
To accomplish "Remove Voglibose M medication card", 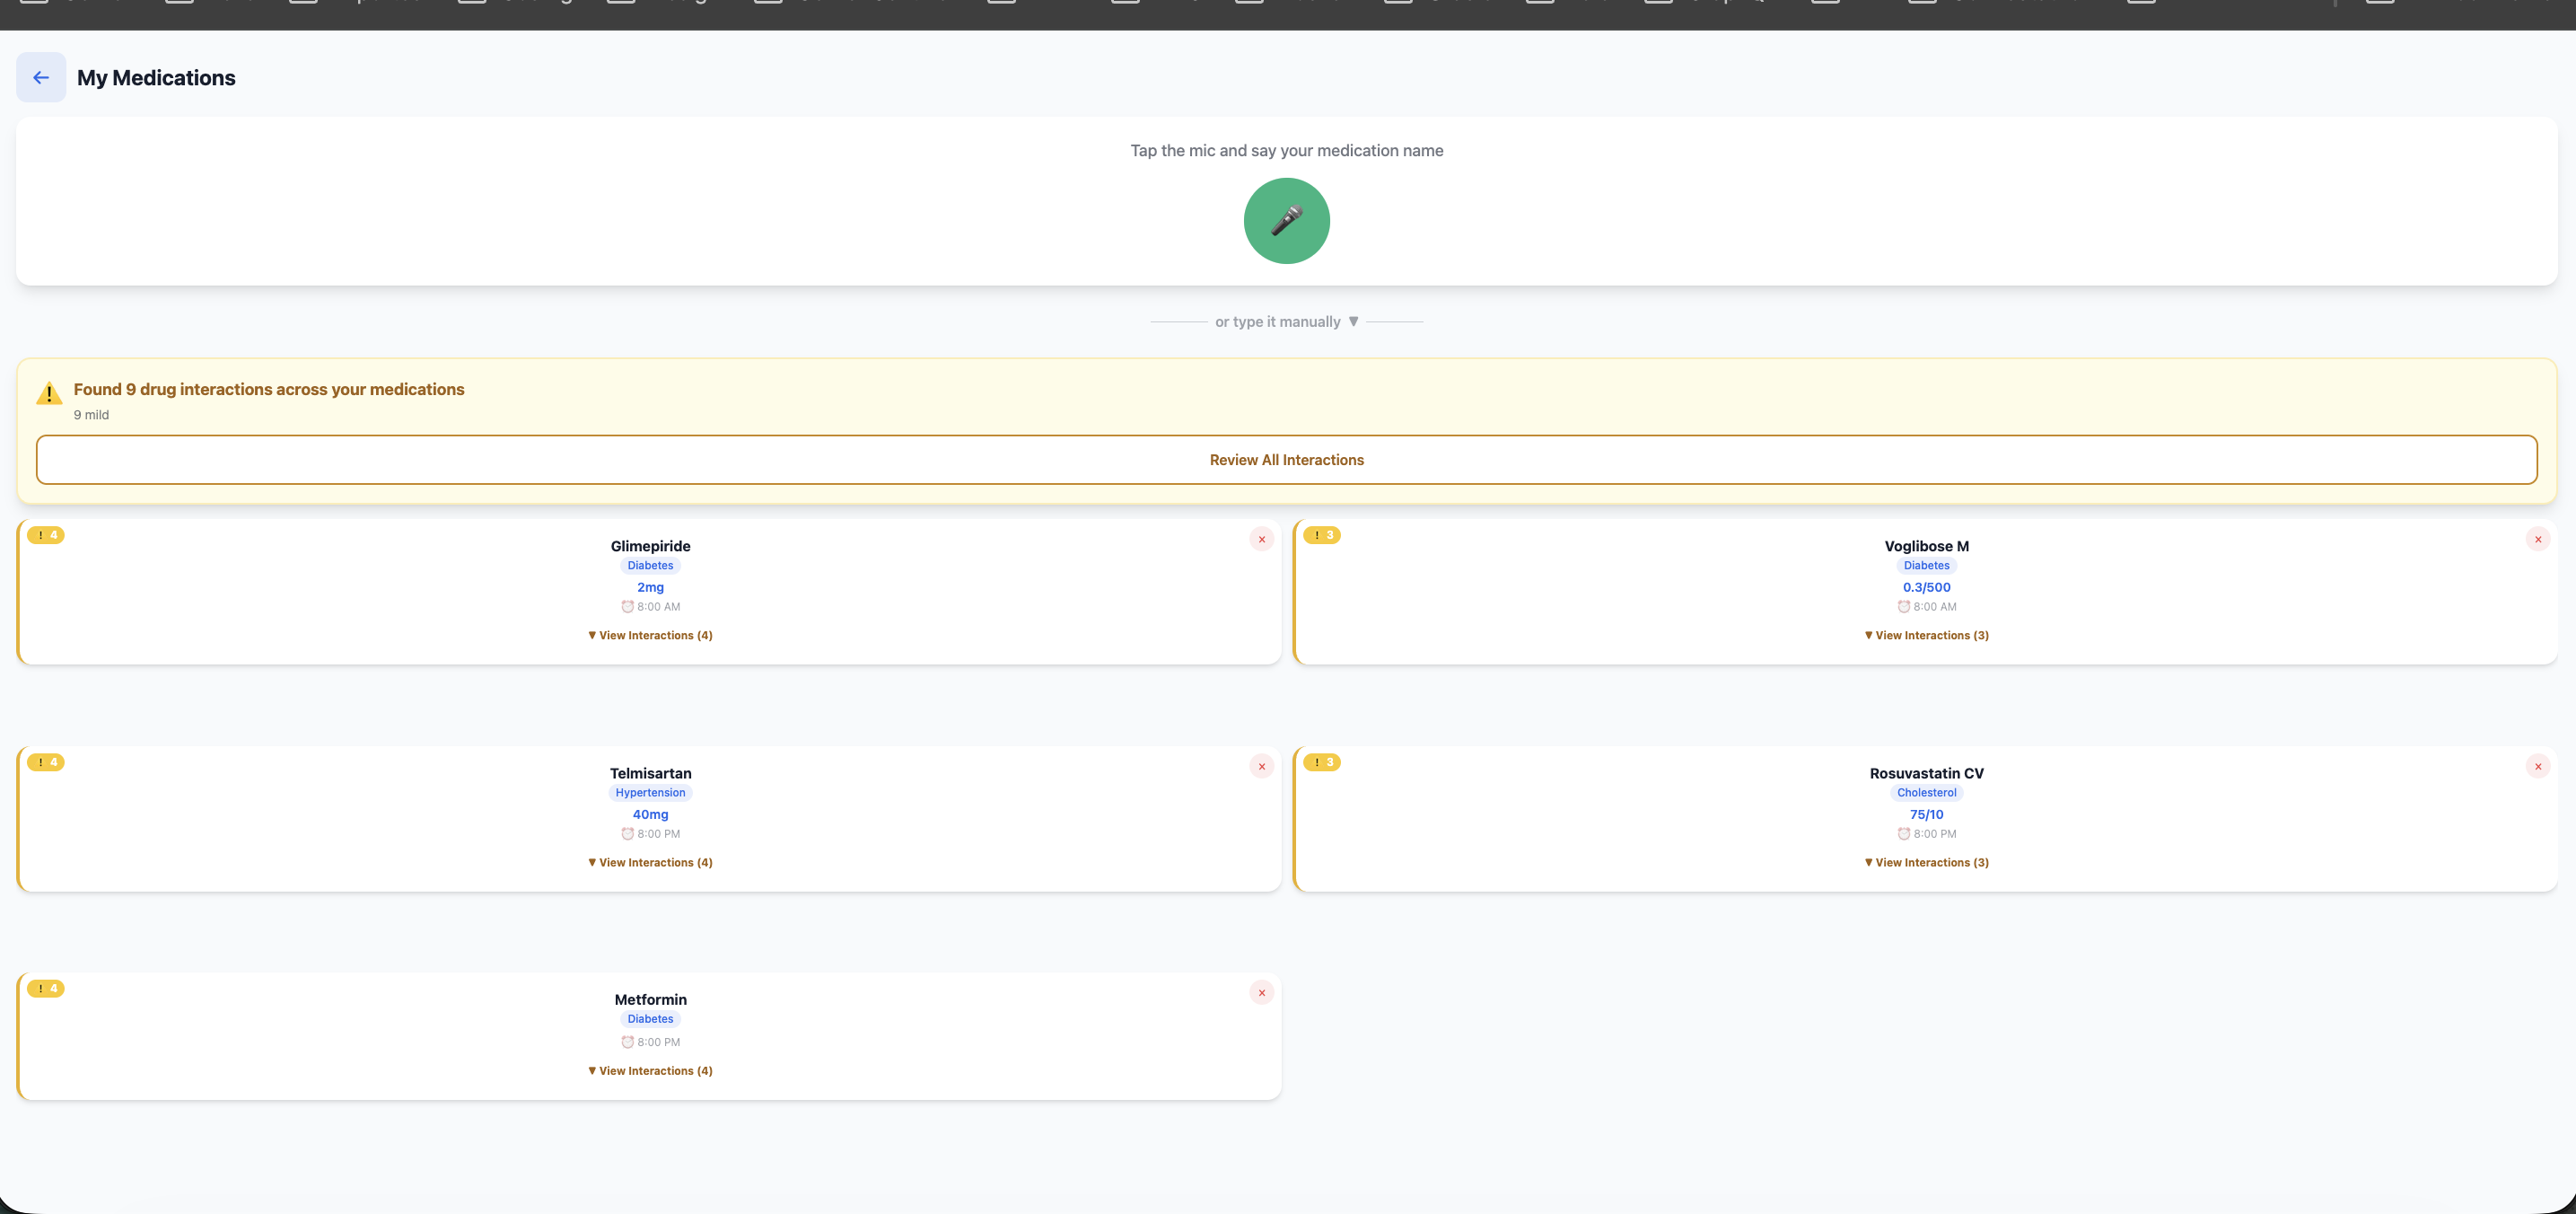I will [2537, 539].
